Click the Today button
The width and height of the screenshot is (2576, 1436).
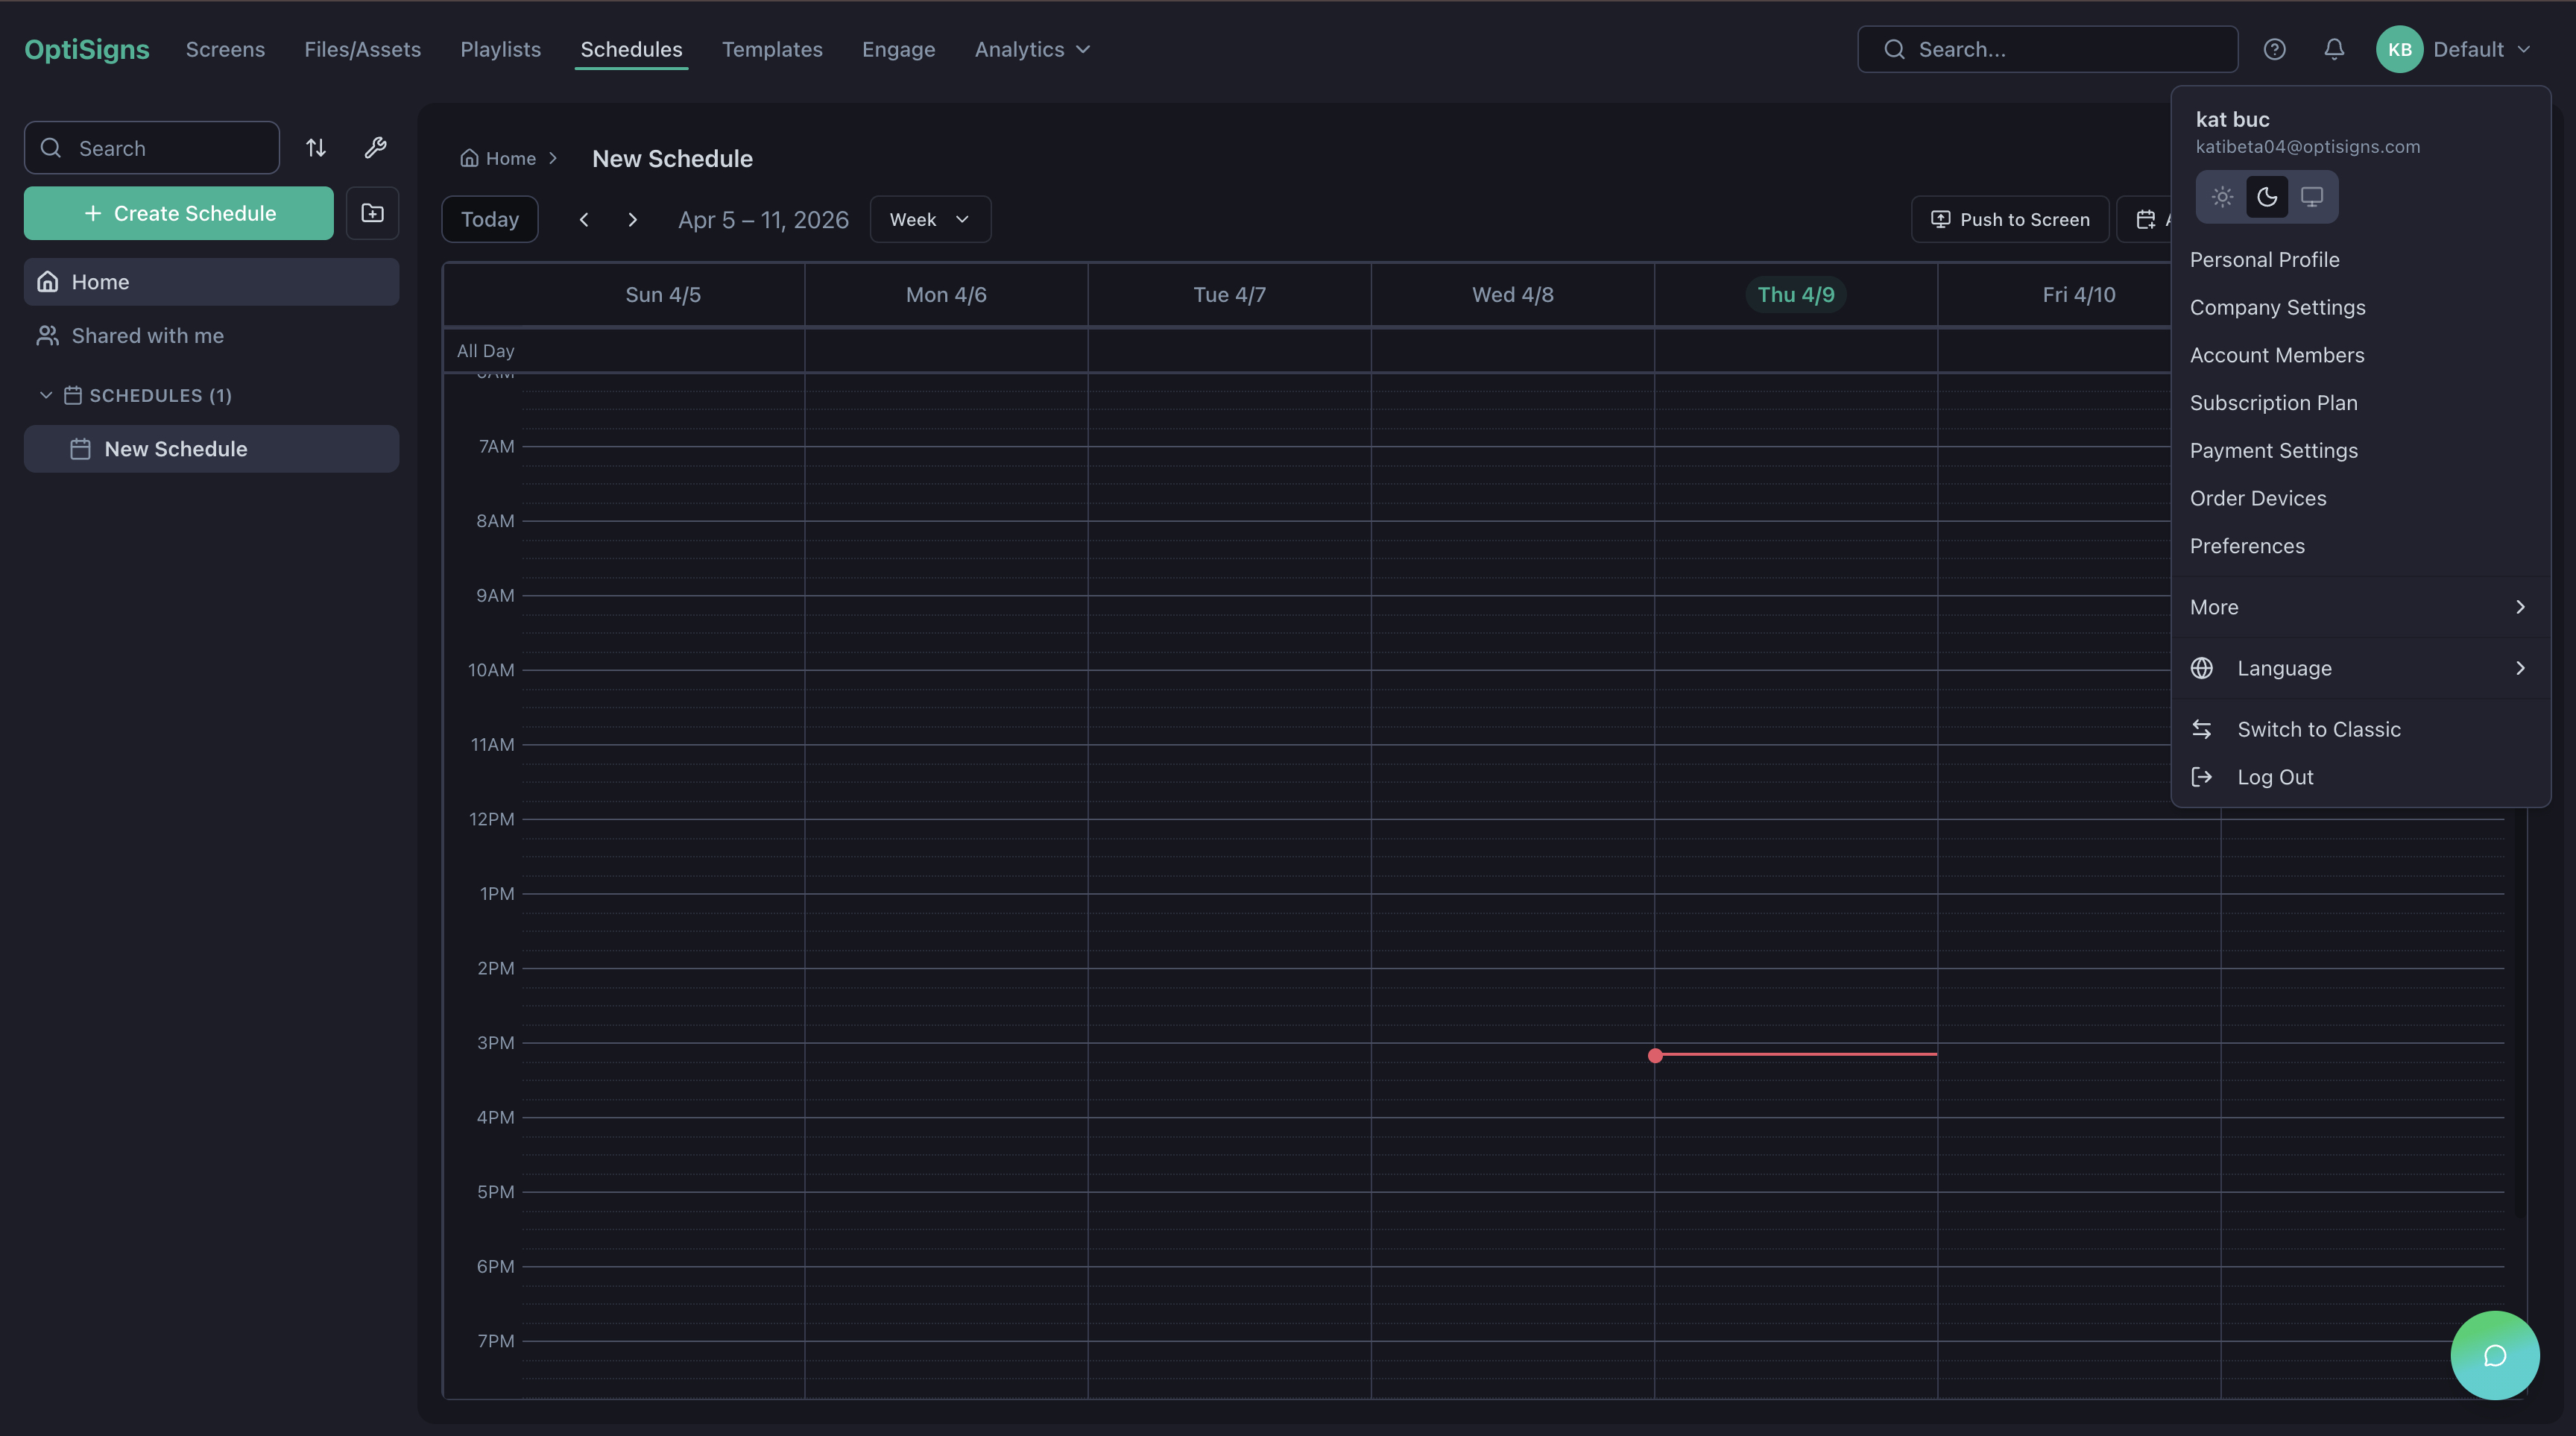tap(489, 219)
